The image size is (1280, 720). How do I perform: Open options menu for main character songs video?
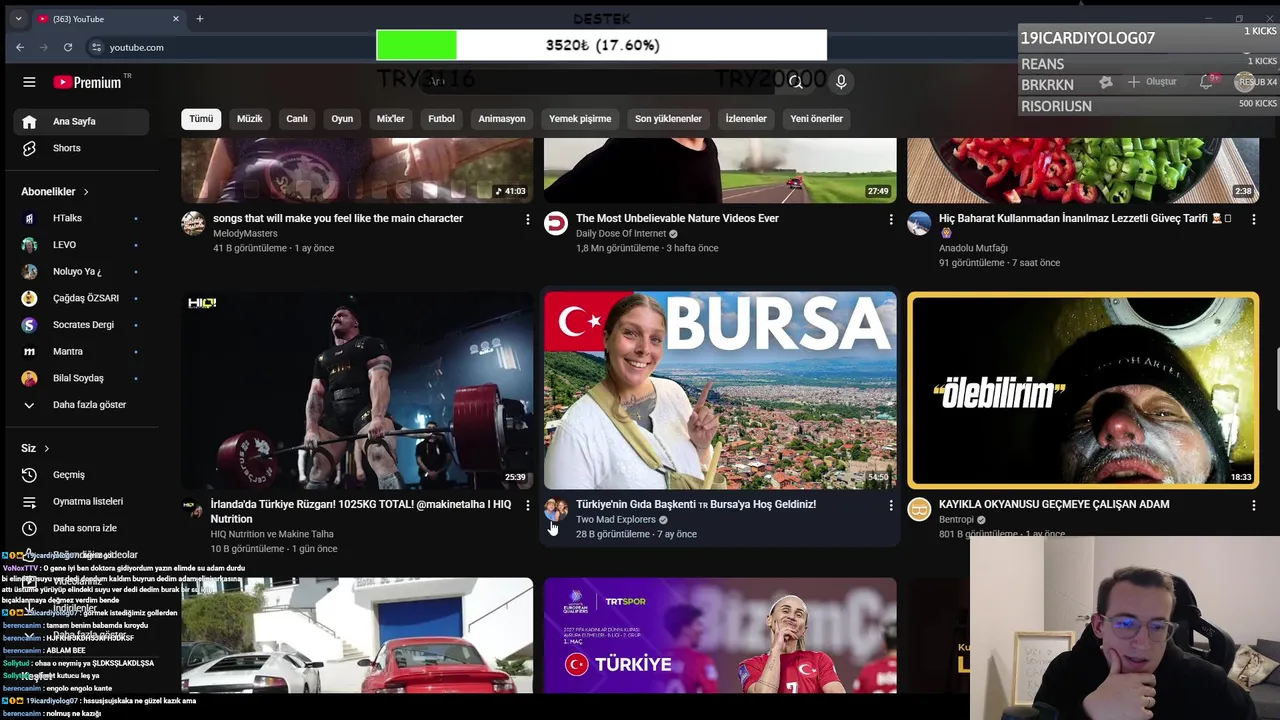[528, 219]
